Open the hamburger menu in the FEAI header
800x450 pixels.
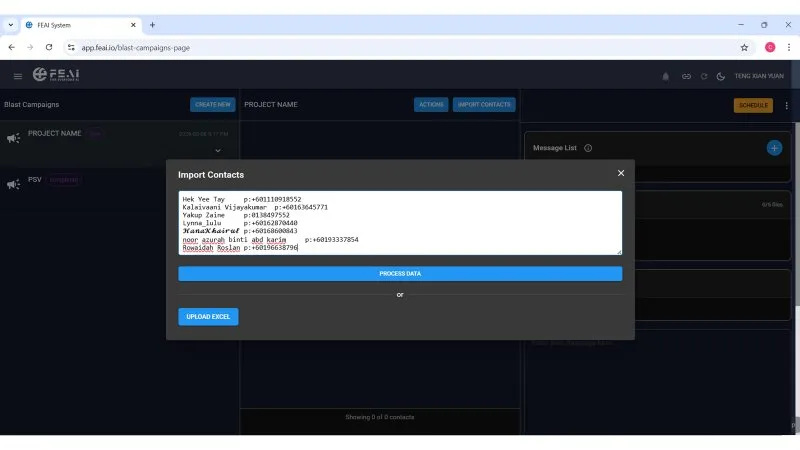[18, 77]
